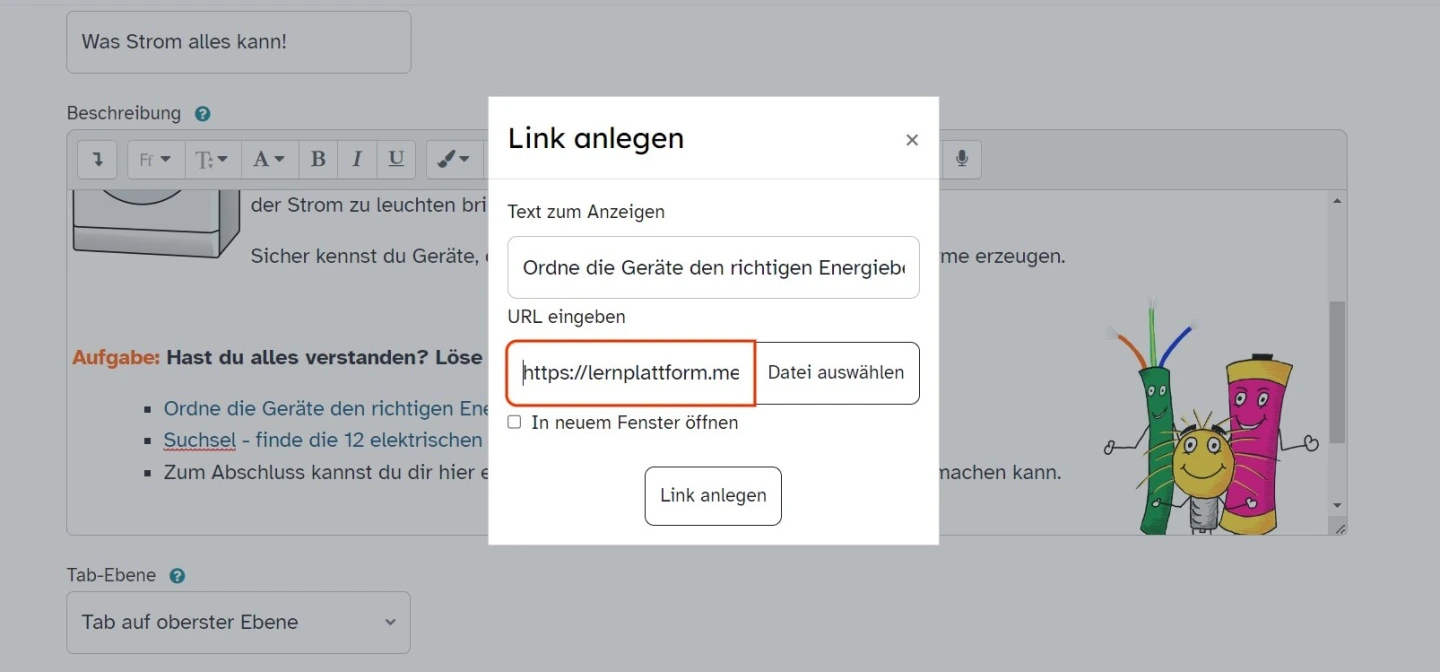The width and height of the screenshot is (1440, 672).
Task: Enable In neuem Fenster öffnen checkbox
Action: (x=514, y=422)
